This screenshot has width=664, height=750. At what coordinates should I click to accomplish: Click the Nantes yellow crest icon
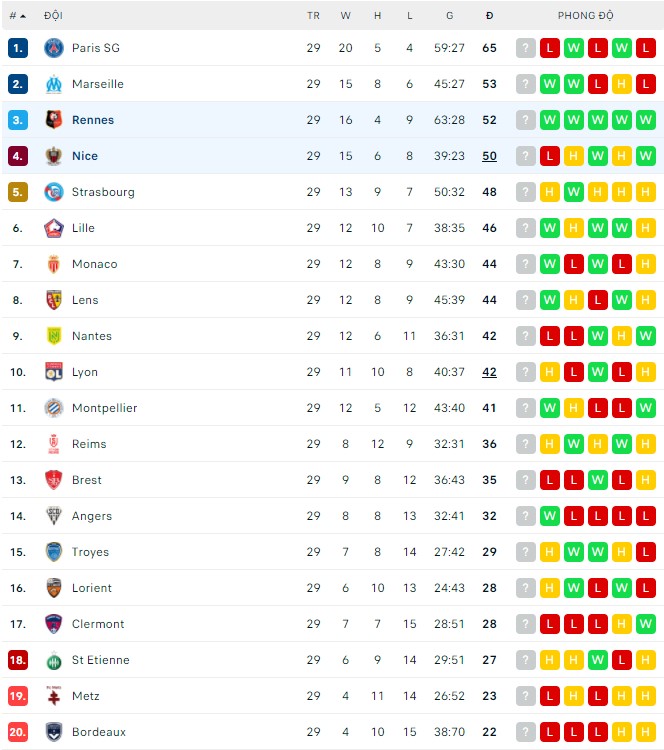54,336
